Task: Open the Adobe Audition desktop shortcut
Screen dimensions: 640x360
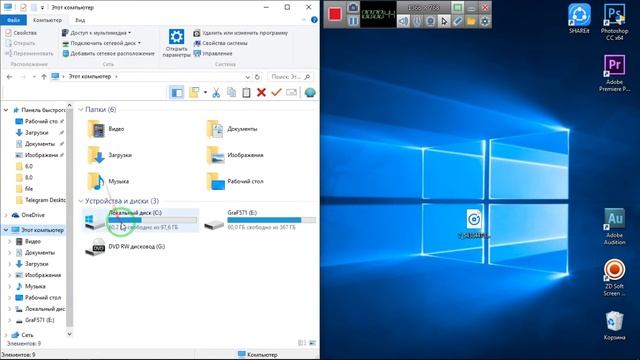Action: [x=614, y=227]
